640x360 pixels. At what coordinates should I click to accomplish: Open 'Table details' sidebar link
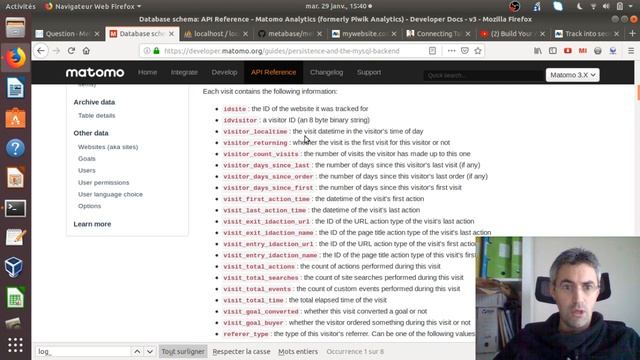coord(97,116)
